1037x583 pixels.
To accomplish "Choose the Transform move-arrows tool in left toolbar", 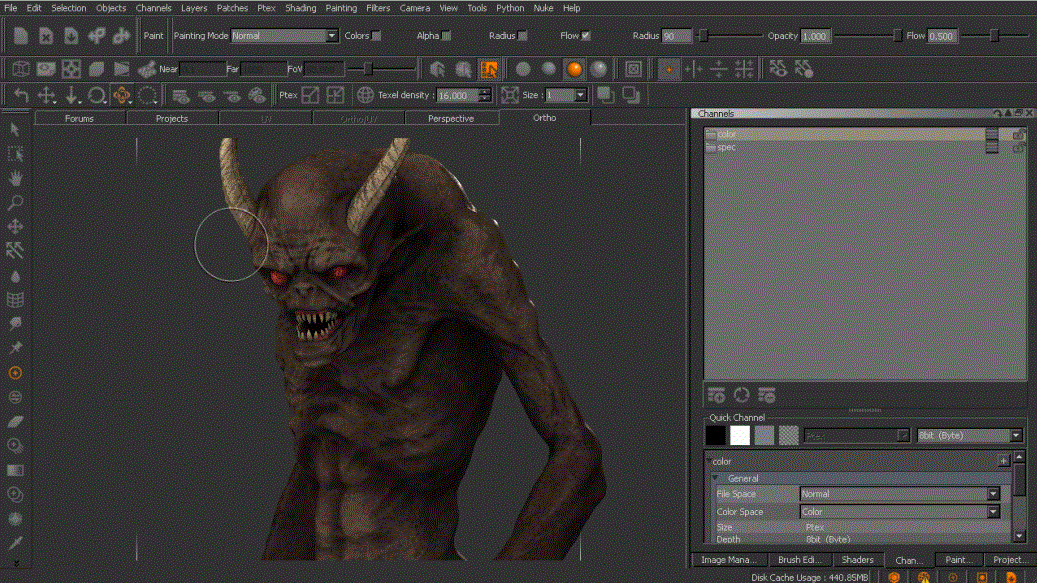I will 15,227.
